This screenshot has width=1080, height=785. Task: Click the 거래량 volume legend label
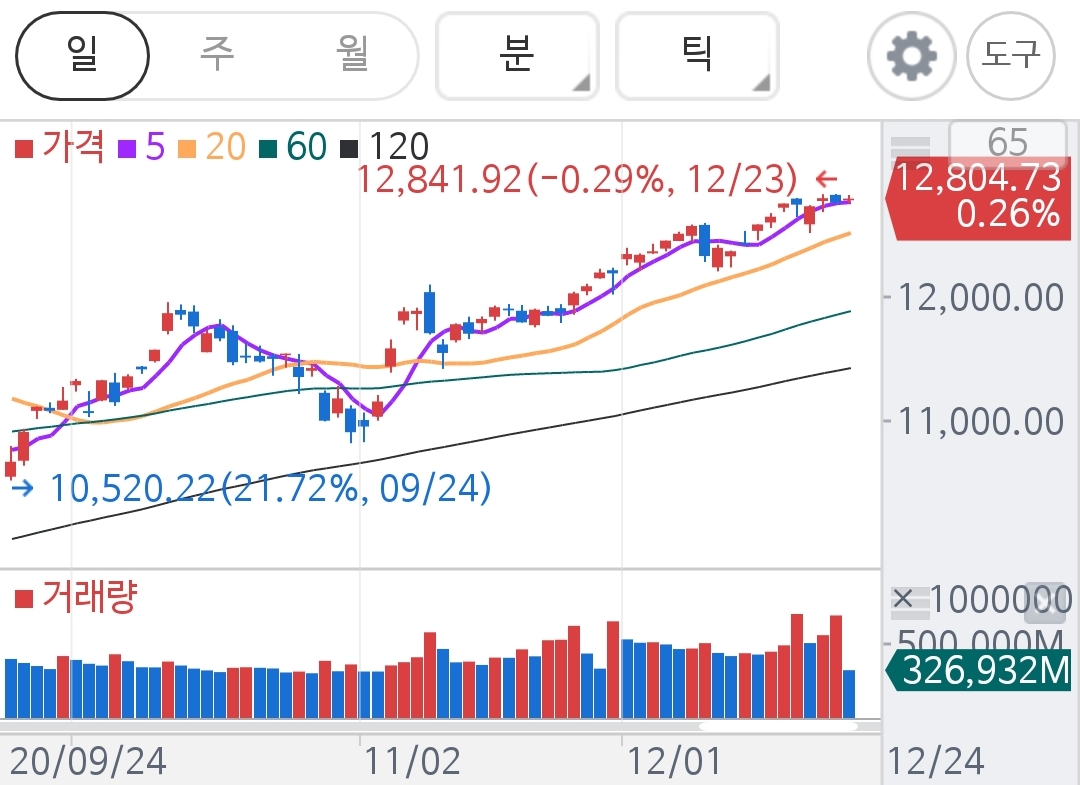click(90, 596)
